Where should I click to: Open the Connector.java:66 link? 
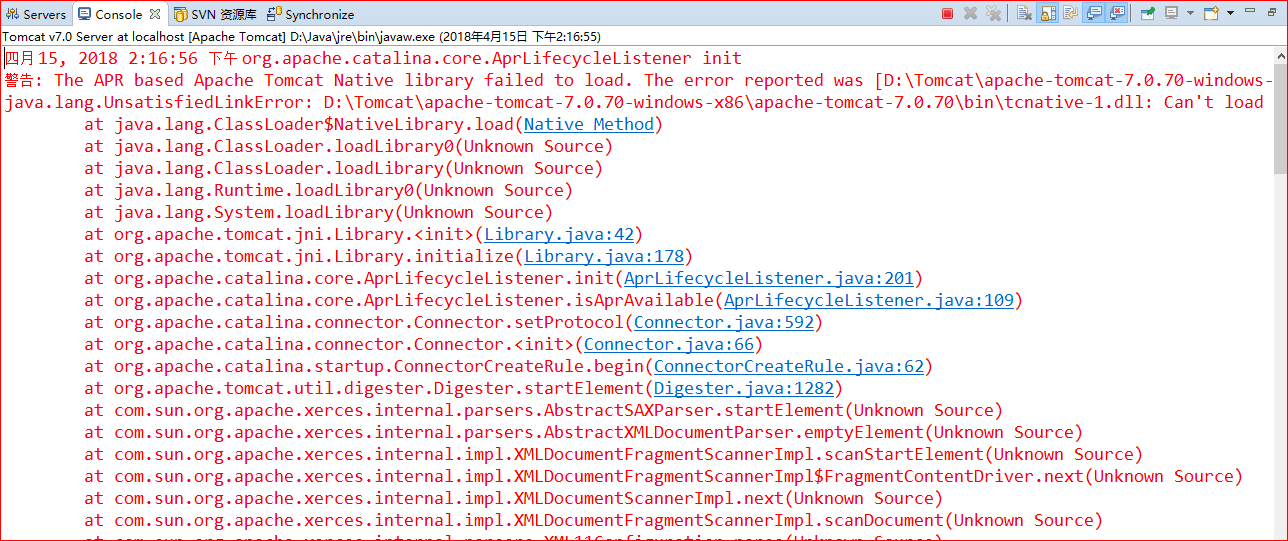669,345
